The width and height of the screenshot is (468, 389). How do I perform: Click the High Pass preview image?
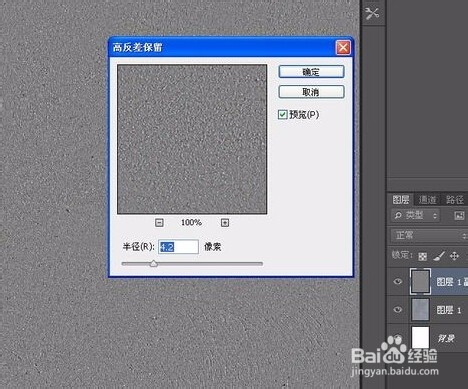point(192,139)
